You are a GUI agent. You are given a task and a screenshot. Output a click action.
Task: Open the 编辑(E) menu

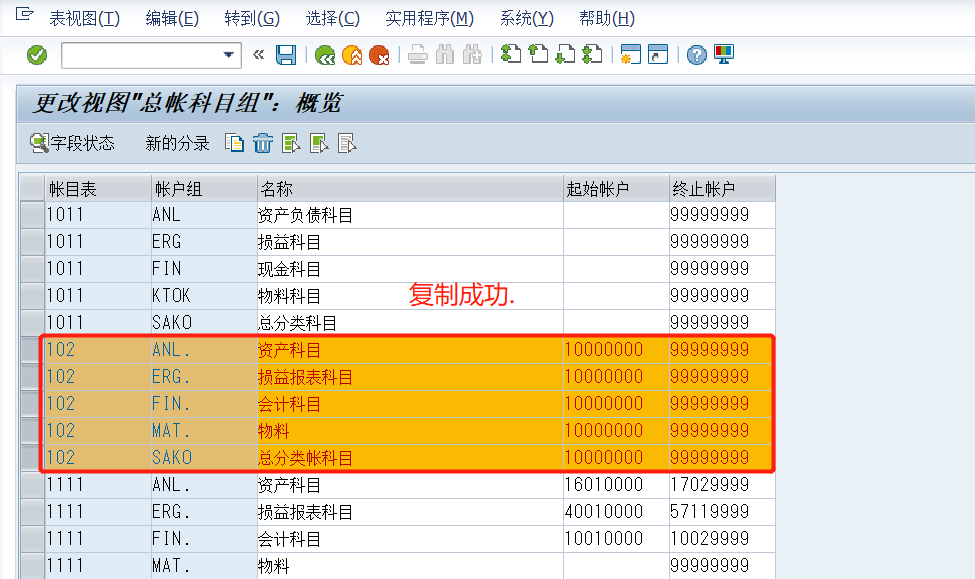click(x=172, y=19)
